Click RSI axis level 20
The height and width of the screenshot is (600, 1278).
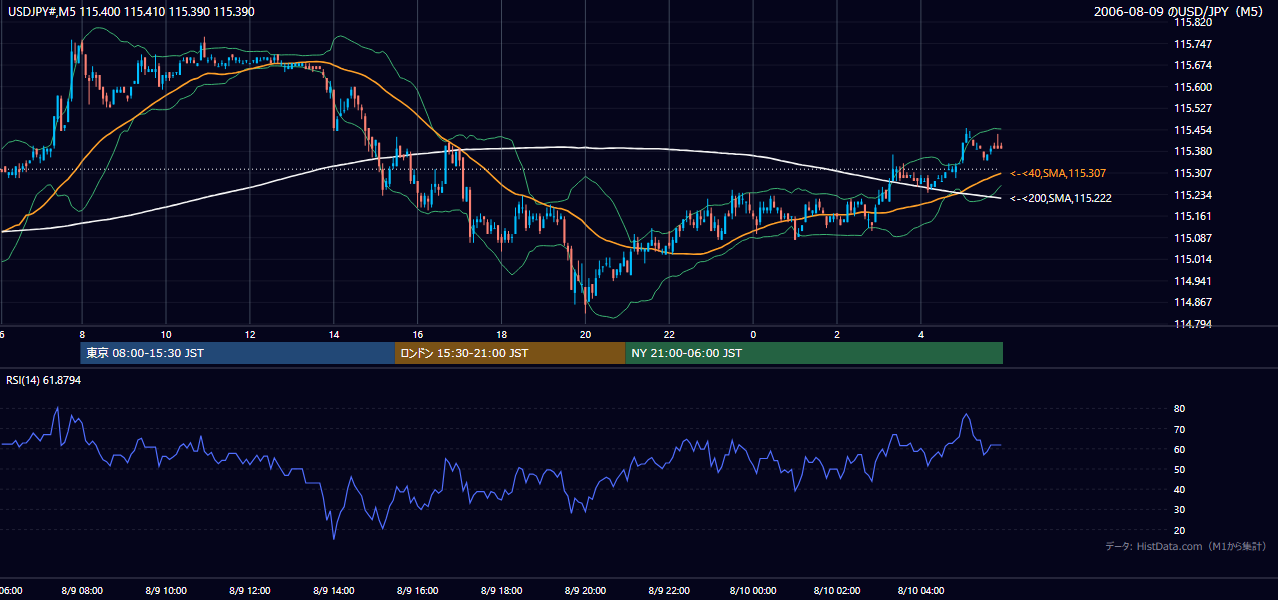[1180, 530]
